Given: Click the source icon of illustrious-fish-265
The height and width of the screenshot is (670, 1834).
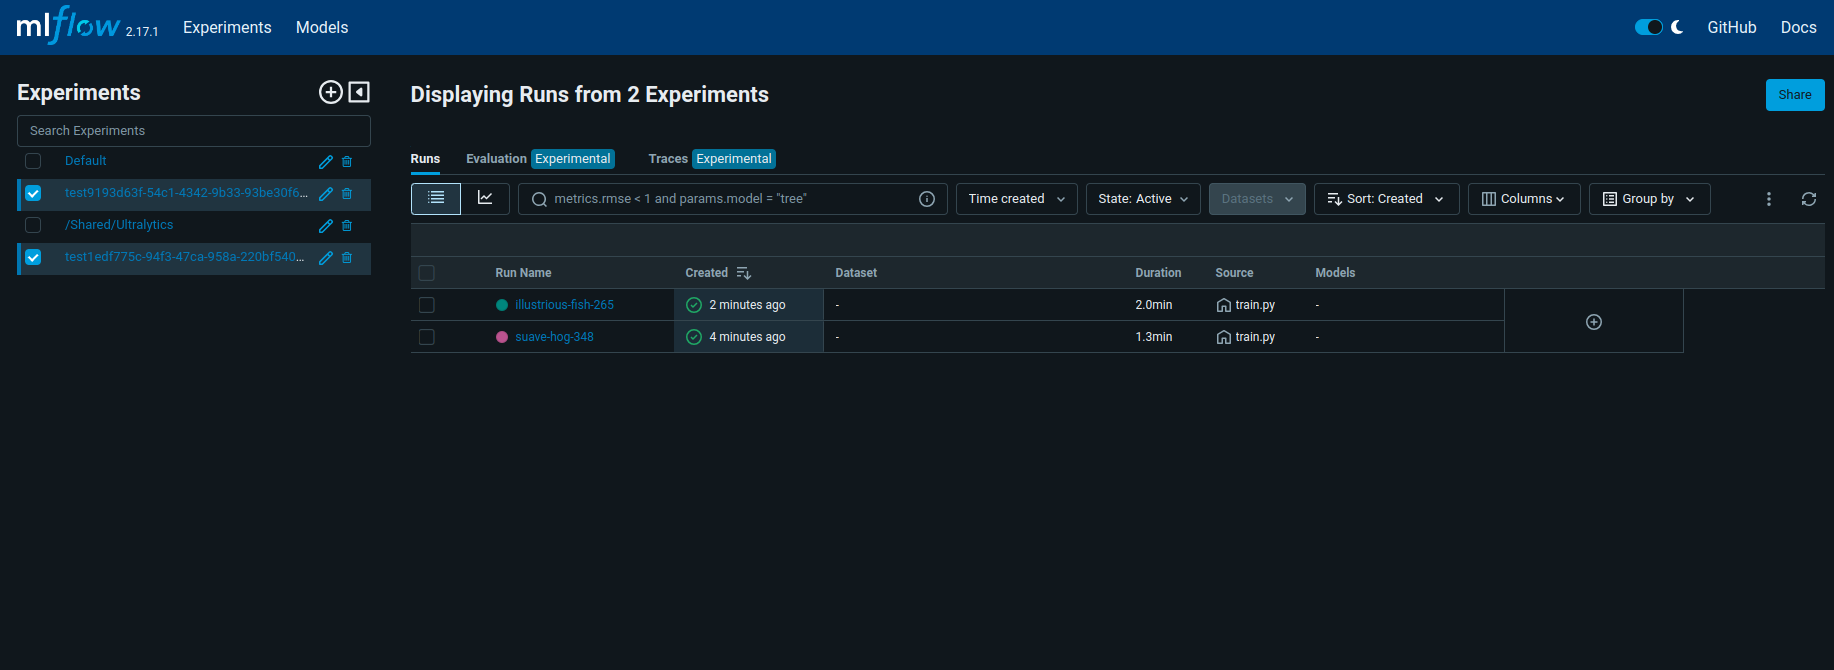Looking at the screenshot, I should pyautogui.click(x=1223, y=305).
